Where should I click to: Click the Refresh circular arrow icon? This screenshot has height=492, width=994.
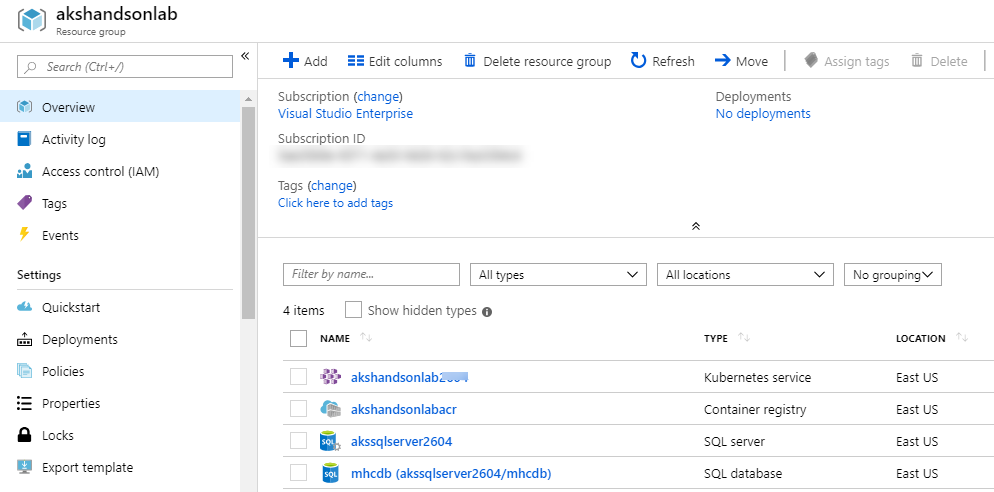tap(638, 61)
